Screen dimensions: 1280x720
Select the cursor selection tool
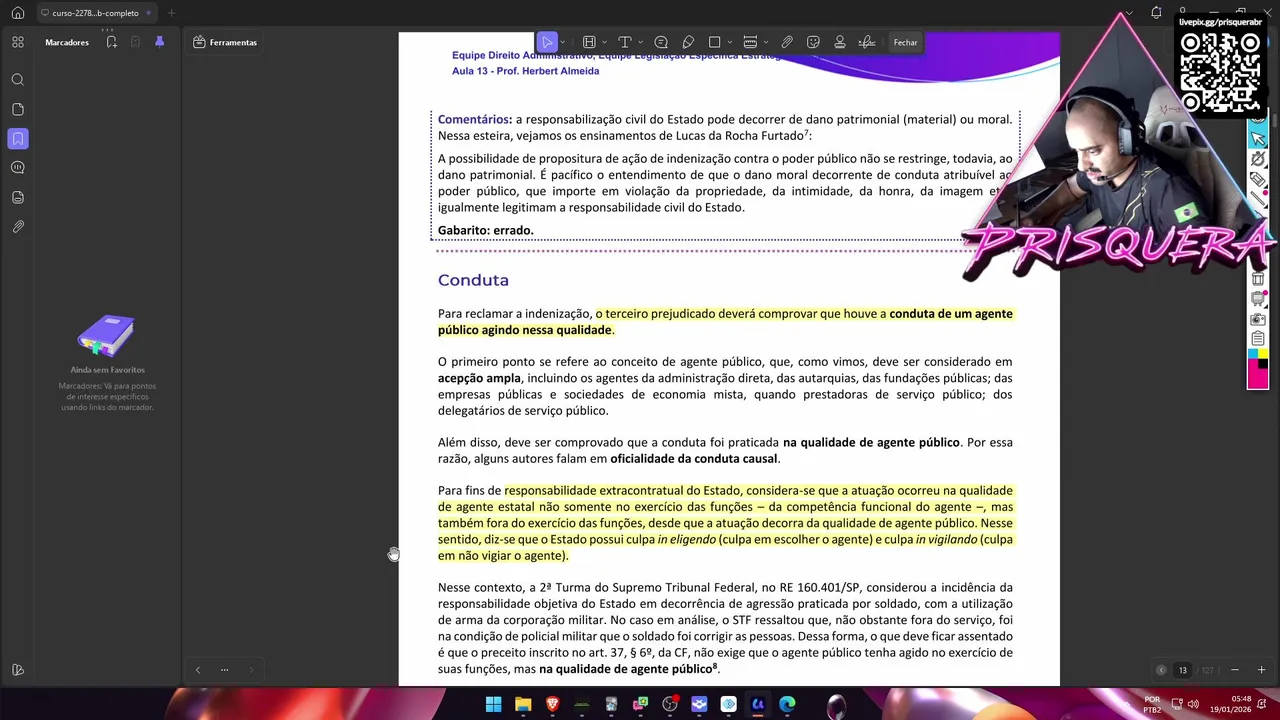point(547,42)
